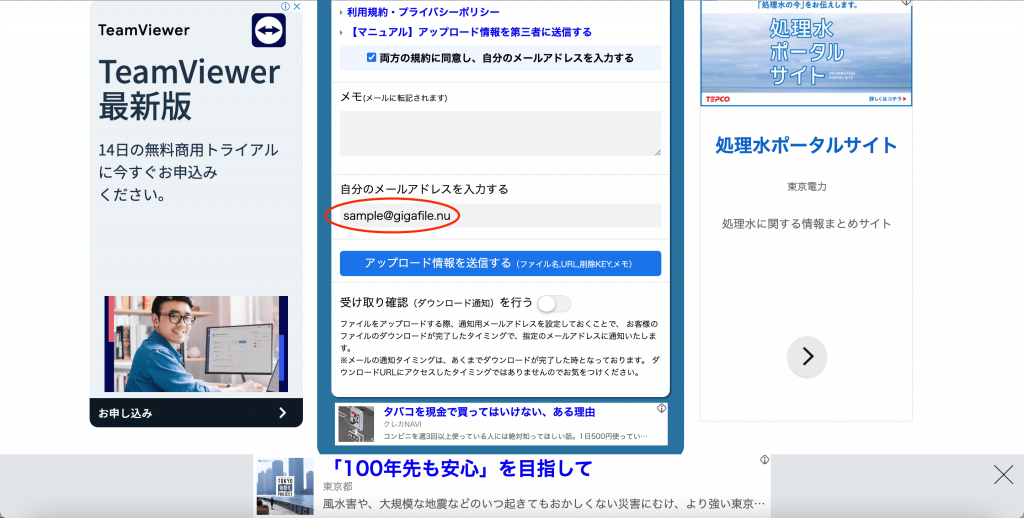Open the tobacco ad AdChoices info icon

(661, 408)
